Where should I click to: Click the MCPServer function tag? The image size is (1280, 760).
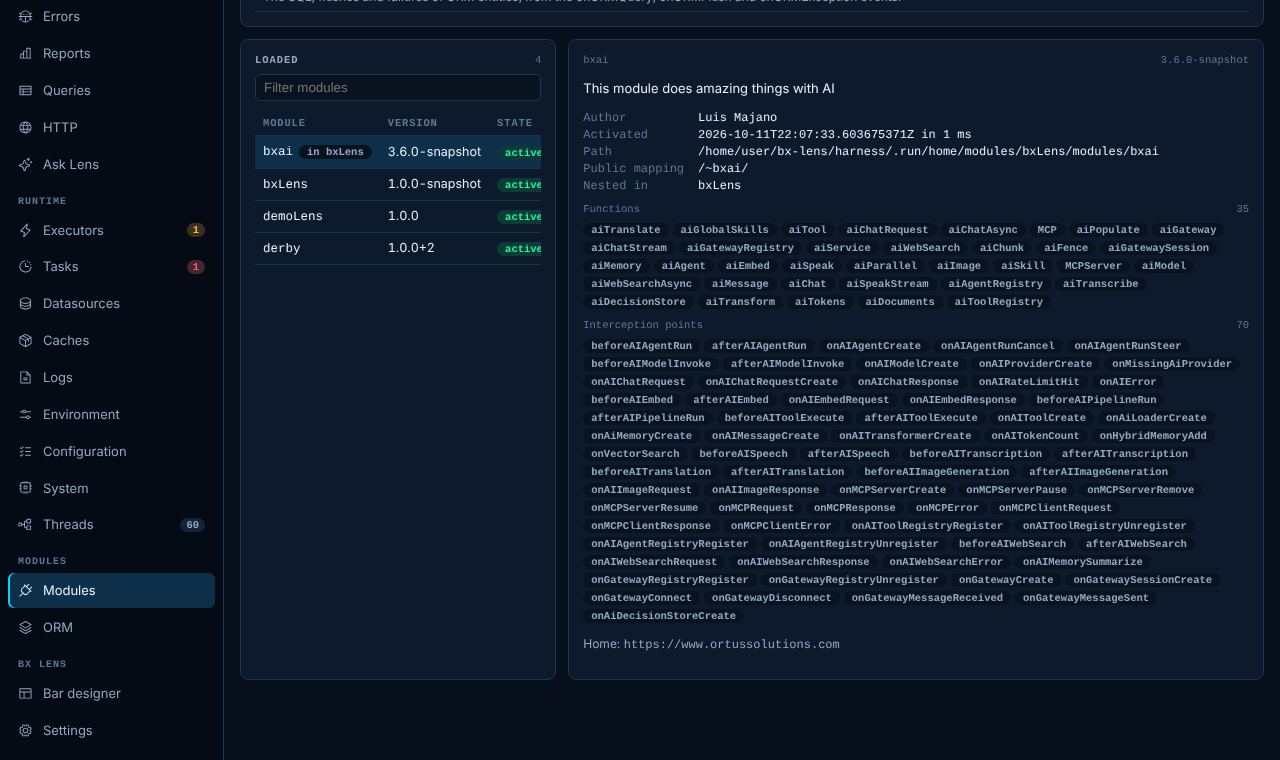[1093, 266]
